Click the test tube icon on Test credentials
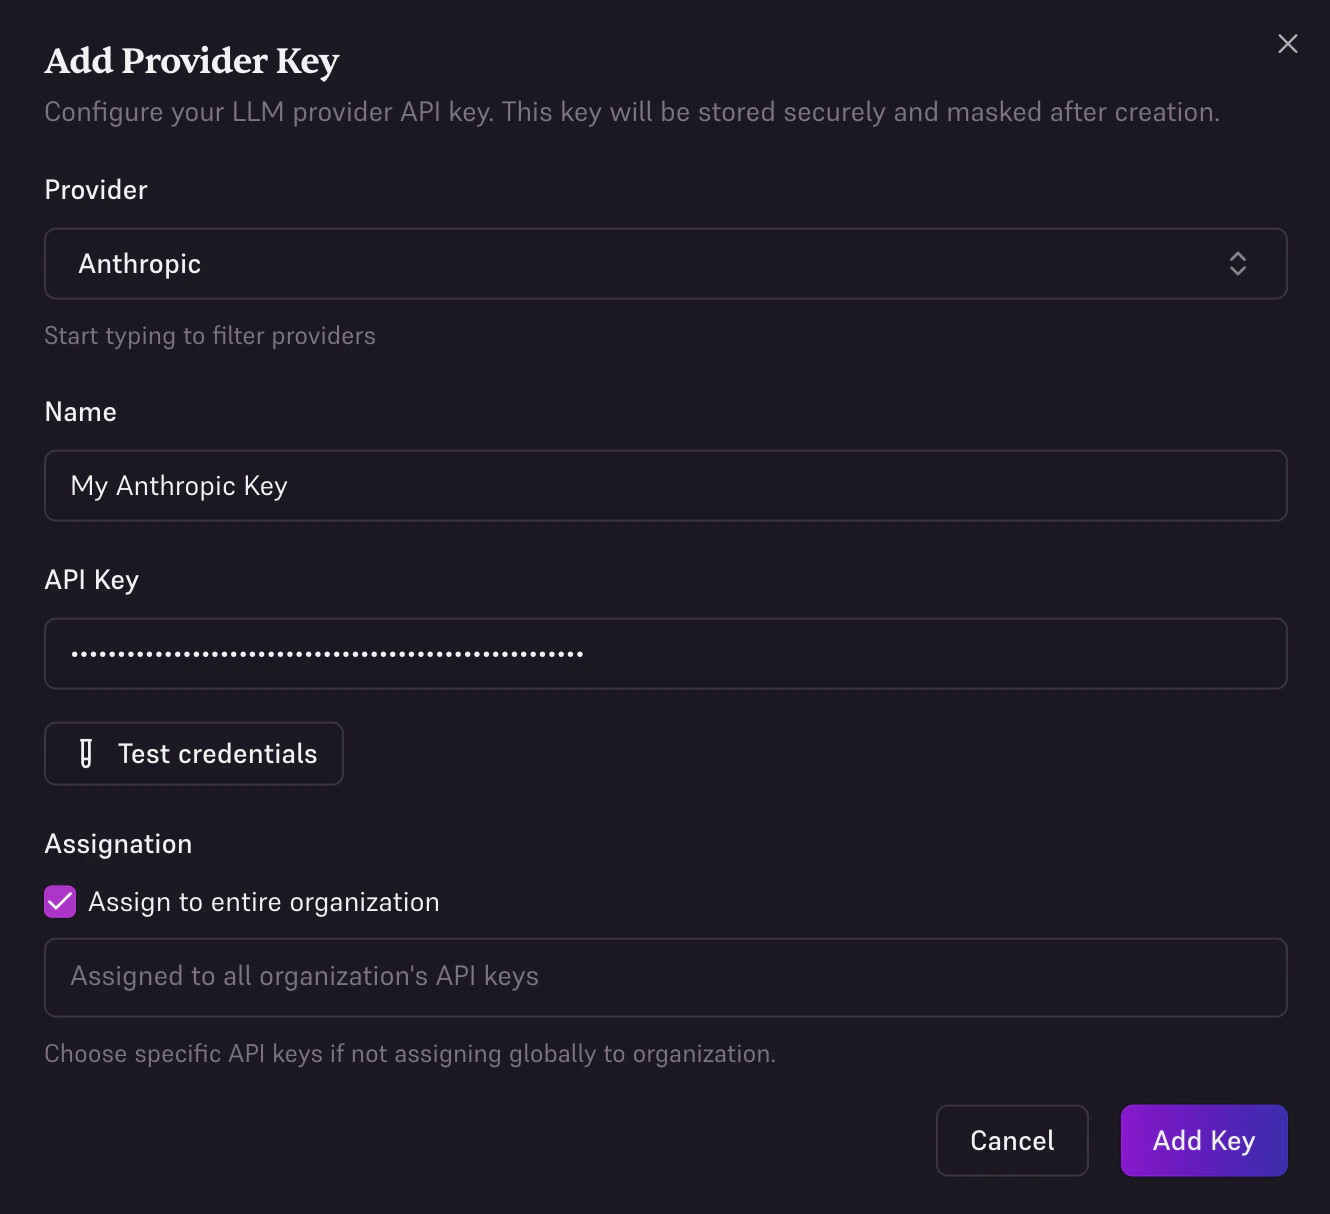1330x1214 pixels. tap(86, 753)
